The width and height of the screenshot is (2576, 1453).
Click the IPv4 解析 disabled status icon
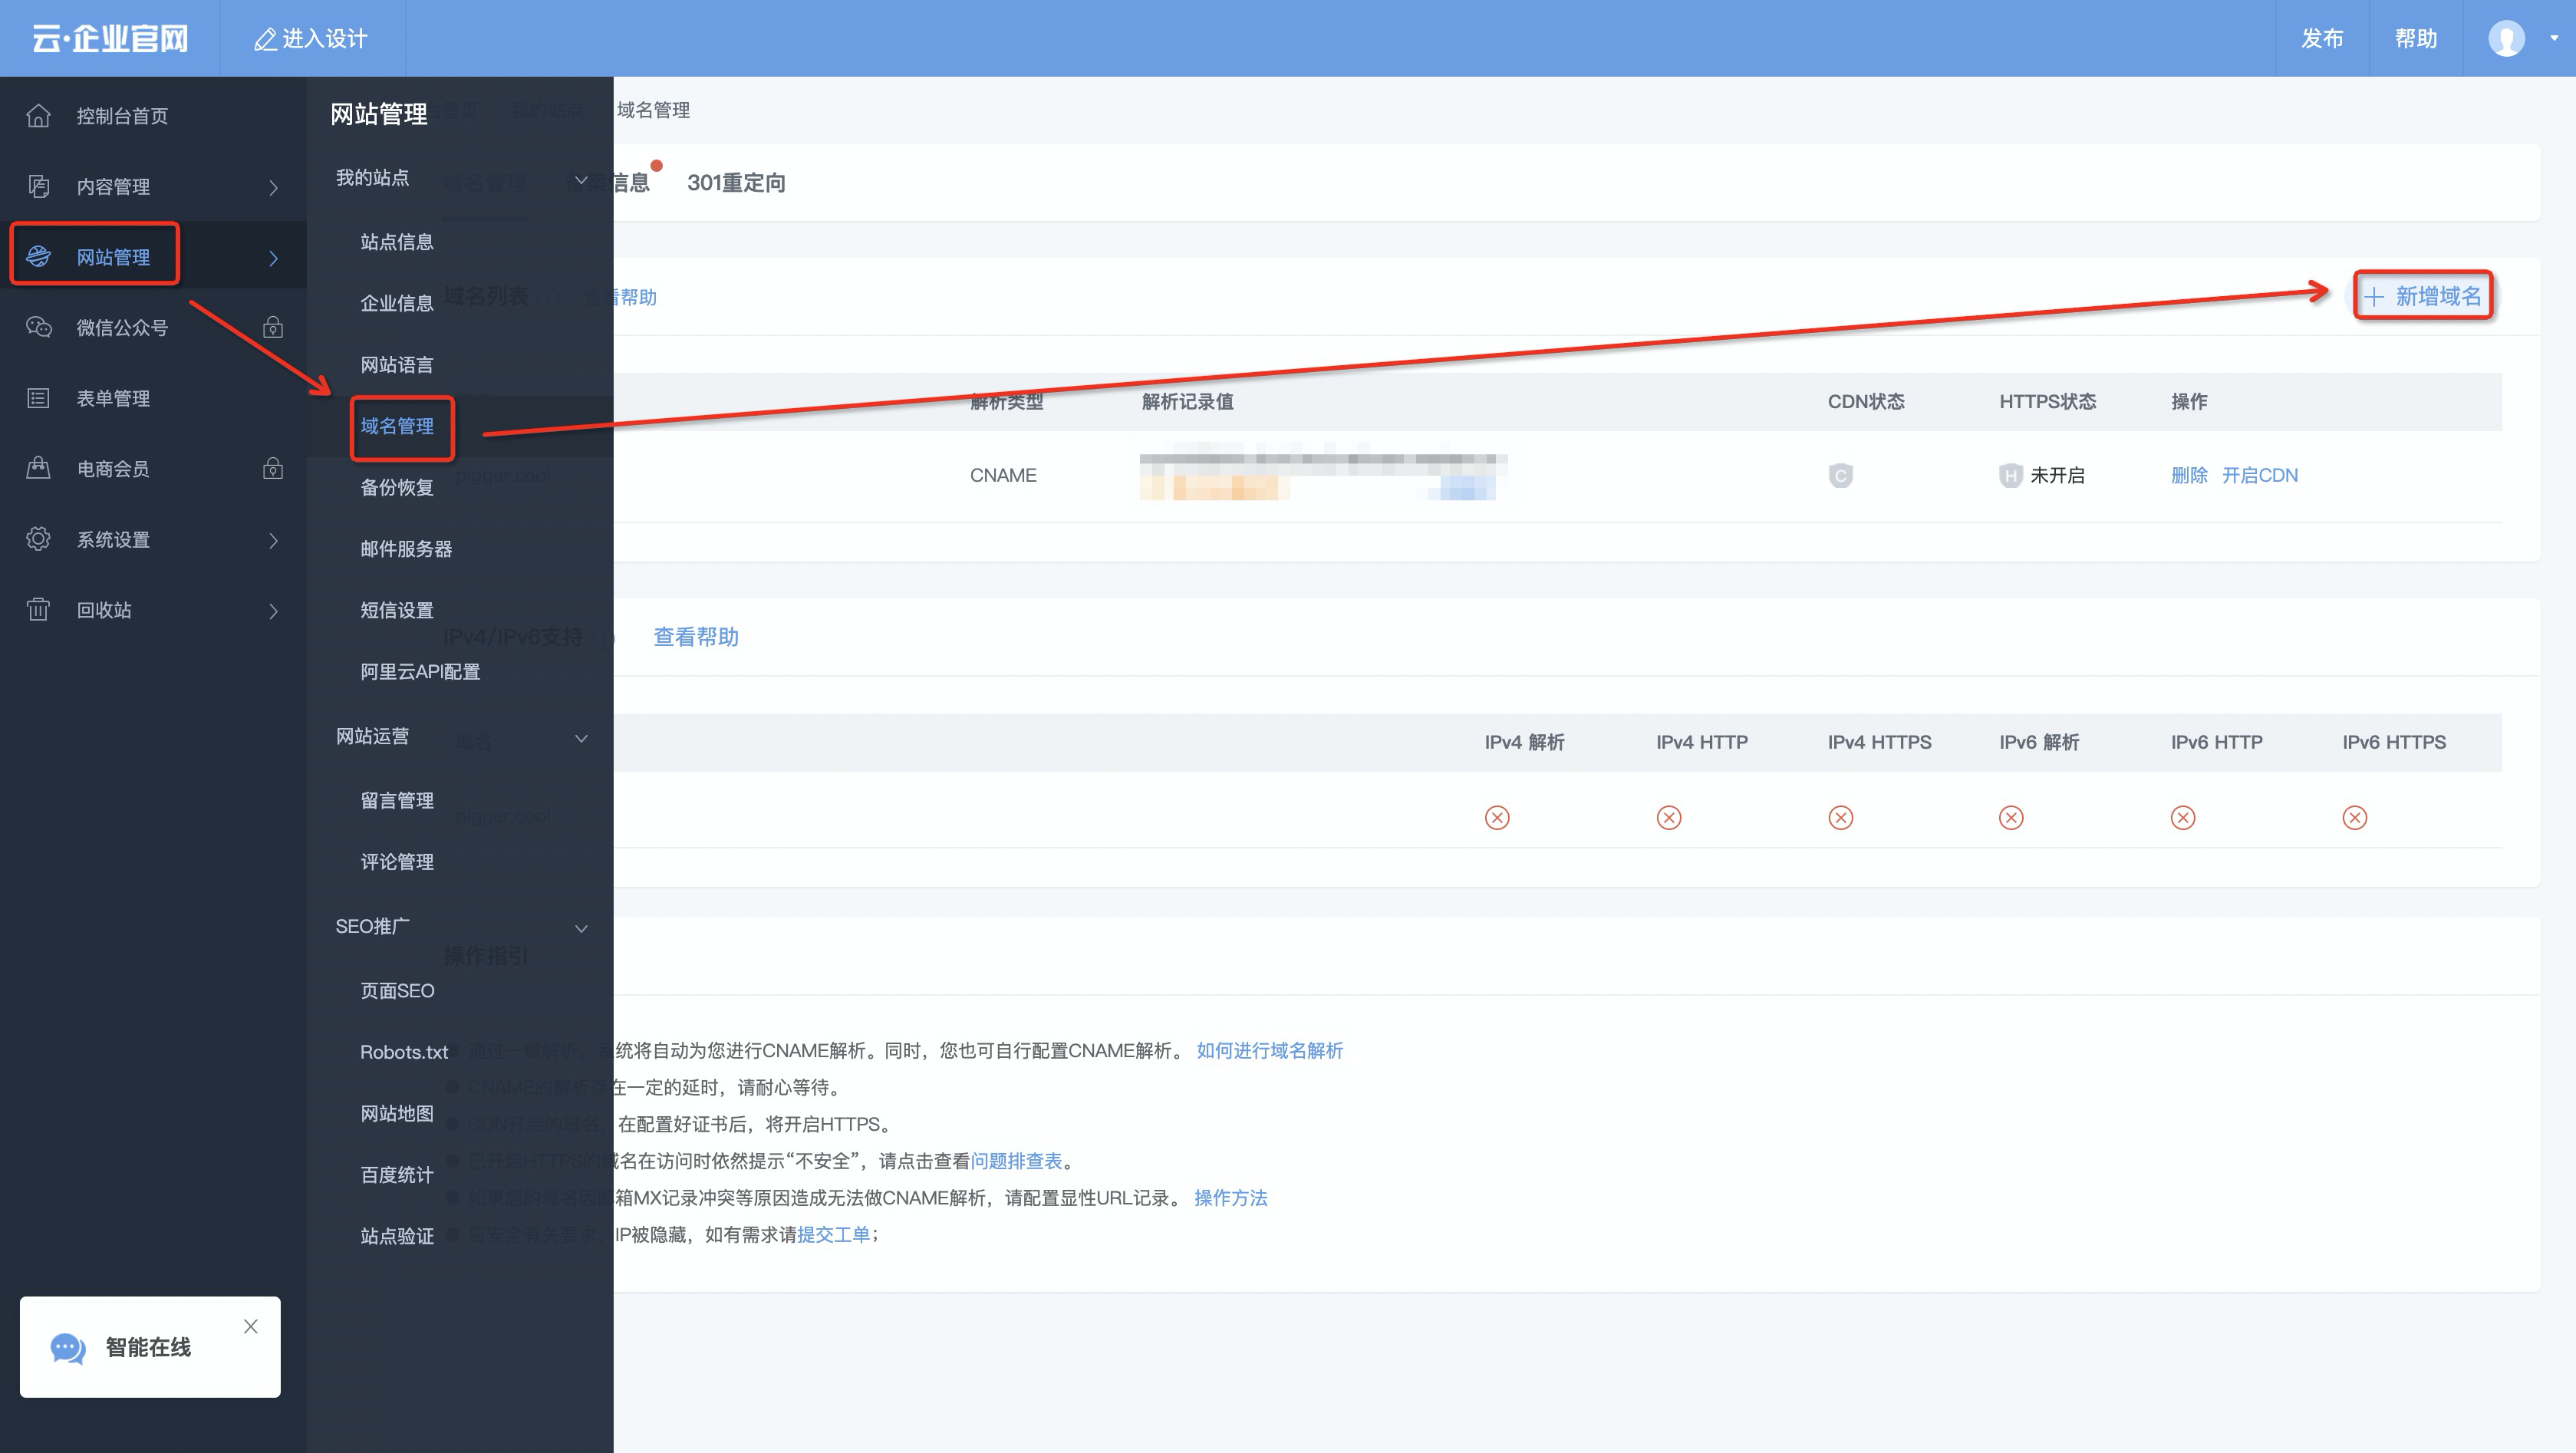coord(1497,818)
